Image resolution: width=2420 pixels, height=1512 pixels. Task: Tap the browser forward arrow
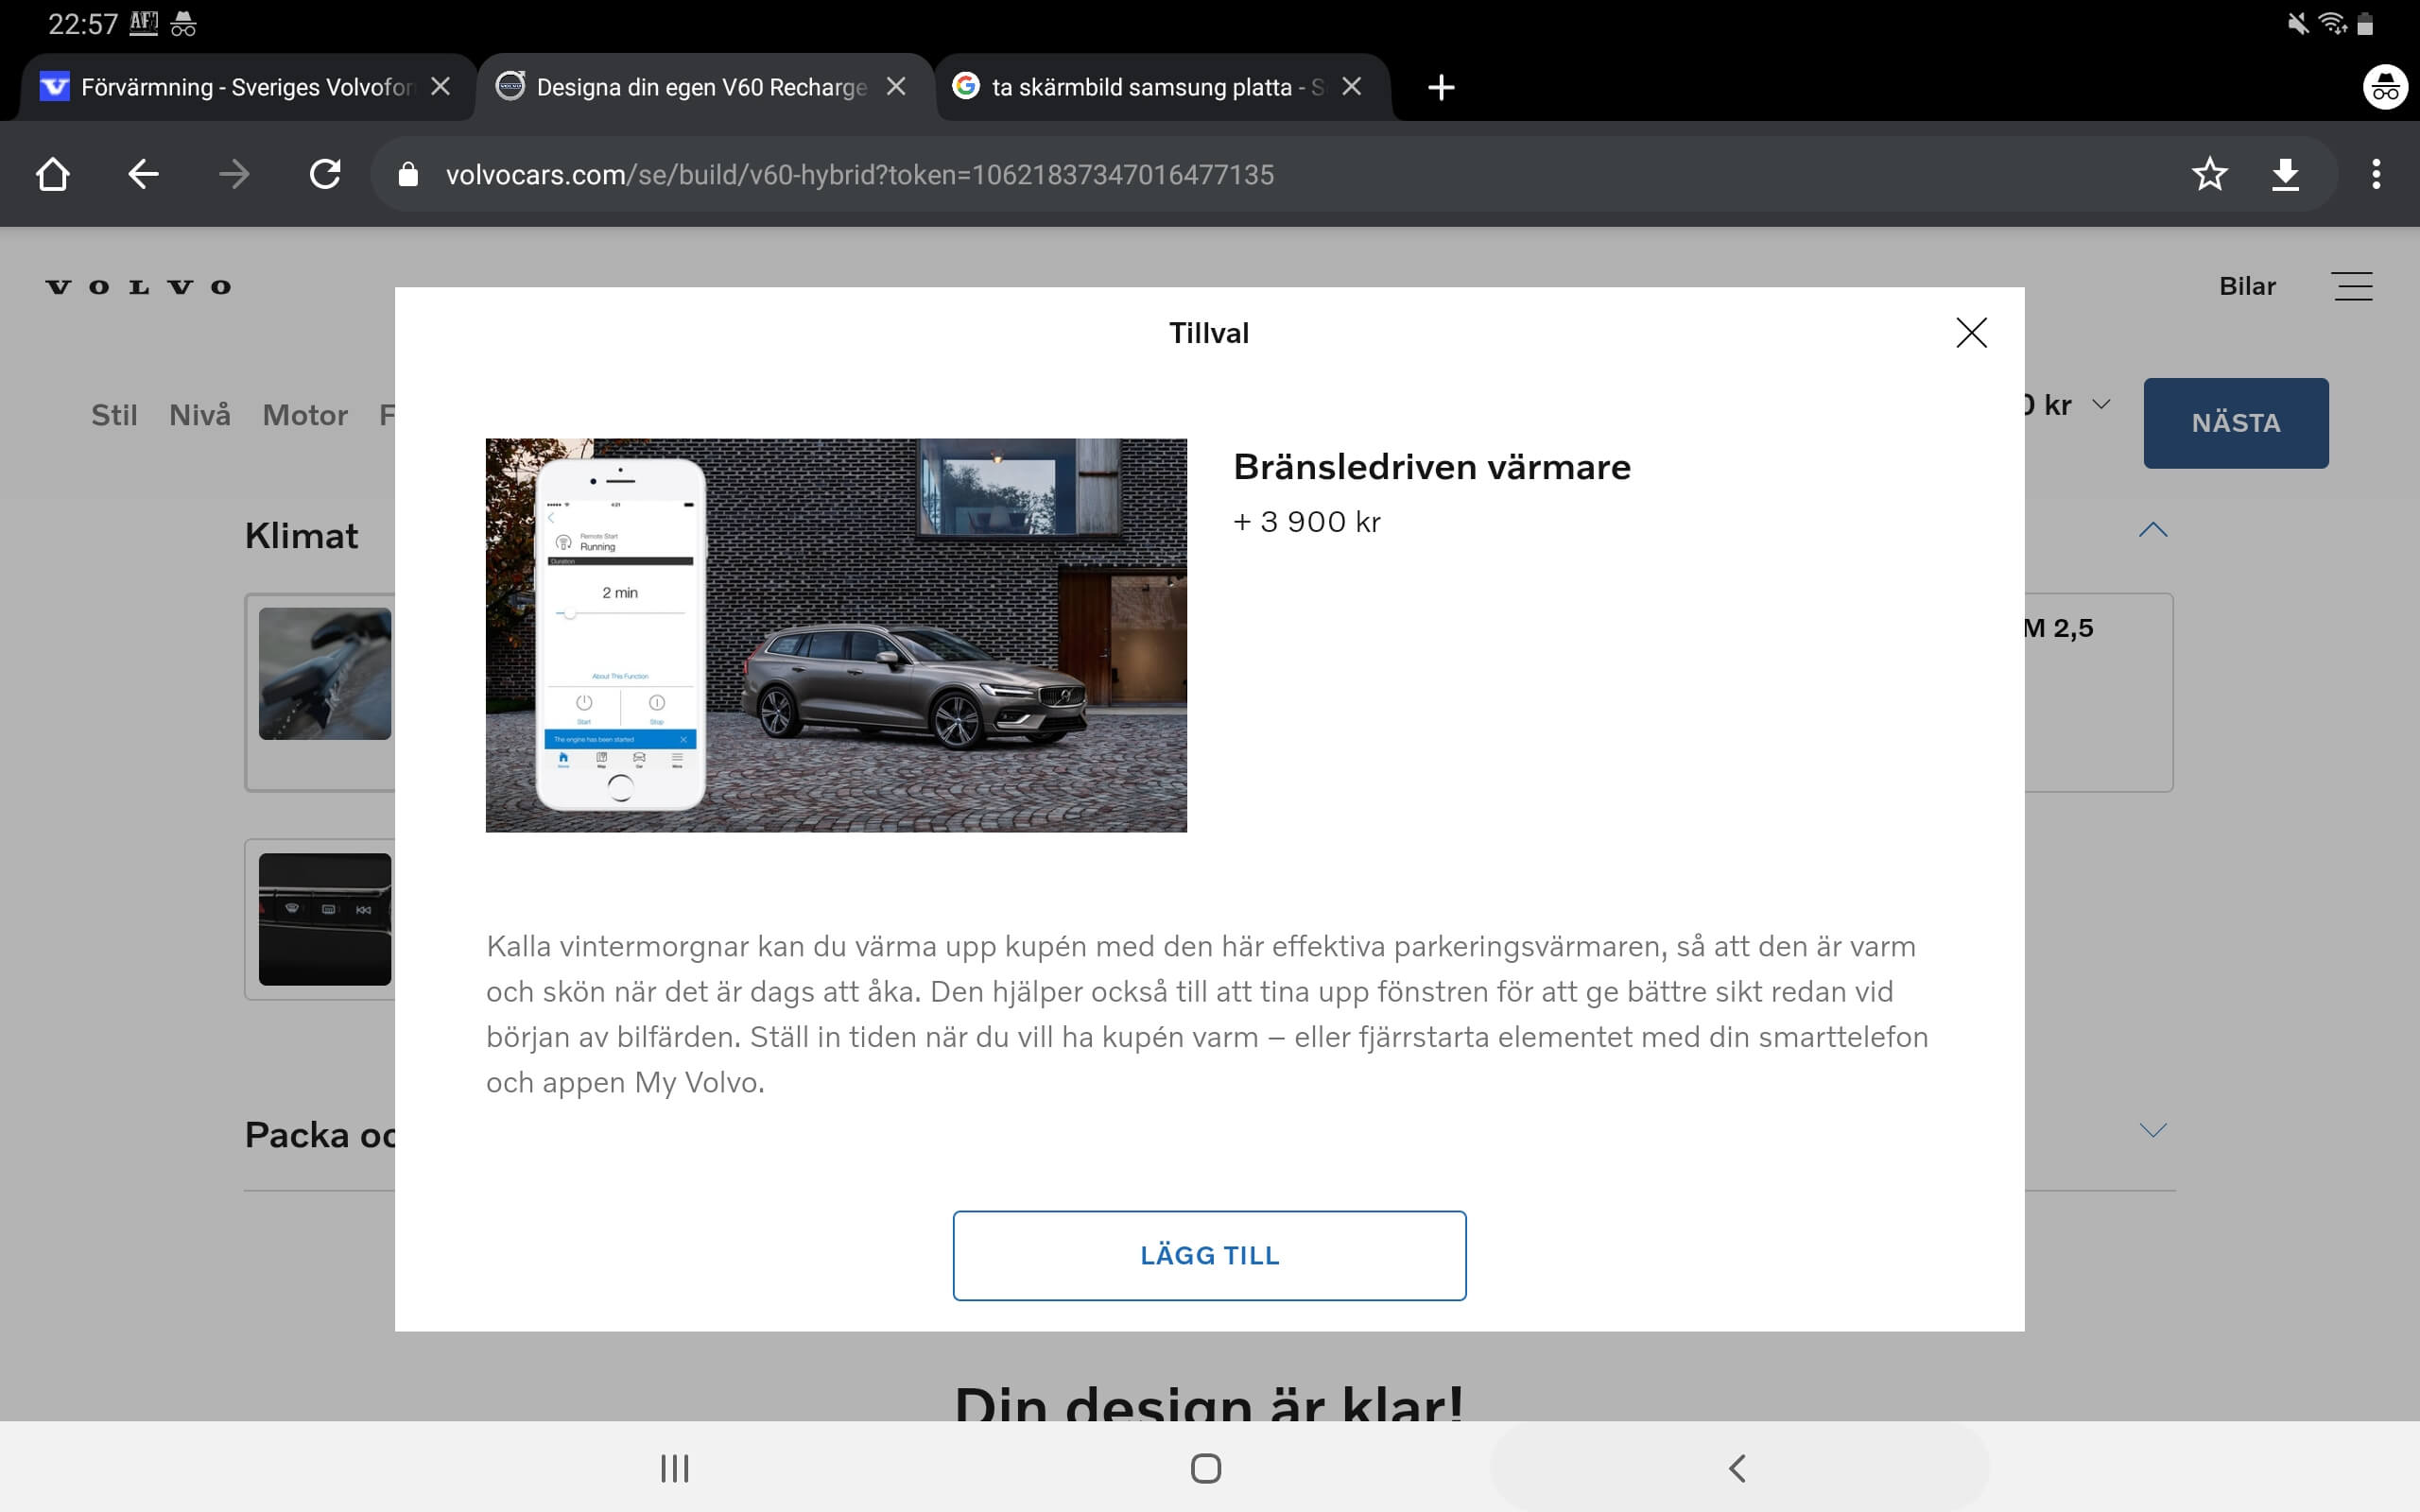234,174
